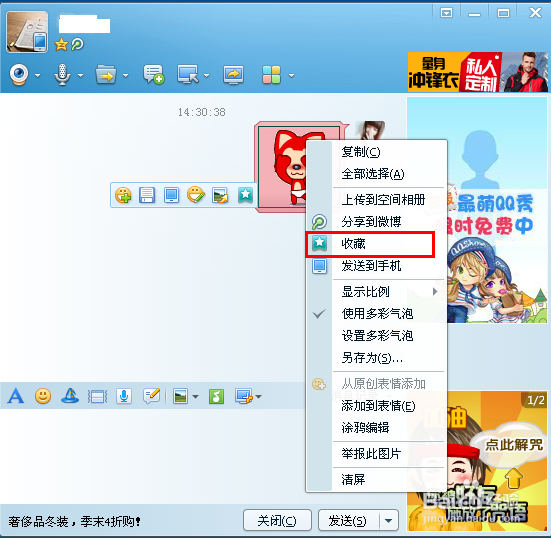The height and width of the screenshot is (538, 551).
Task: Open 设置多彩气泡 menu entry
Action: 377,336
